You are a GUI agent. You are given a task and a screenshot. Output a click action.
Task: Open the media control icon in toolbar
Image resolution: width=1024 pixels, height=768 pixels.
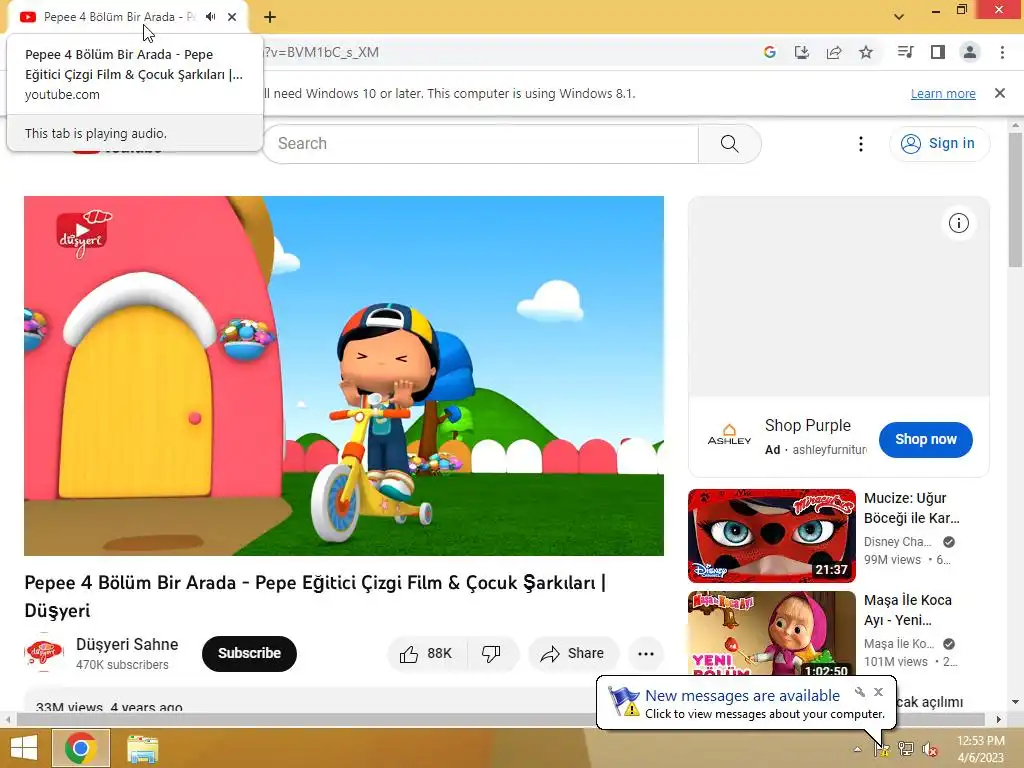905,52
